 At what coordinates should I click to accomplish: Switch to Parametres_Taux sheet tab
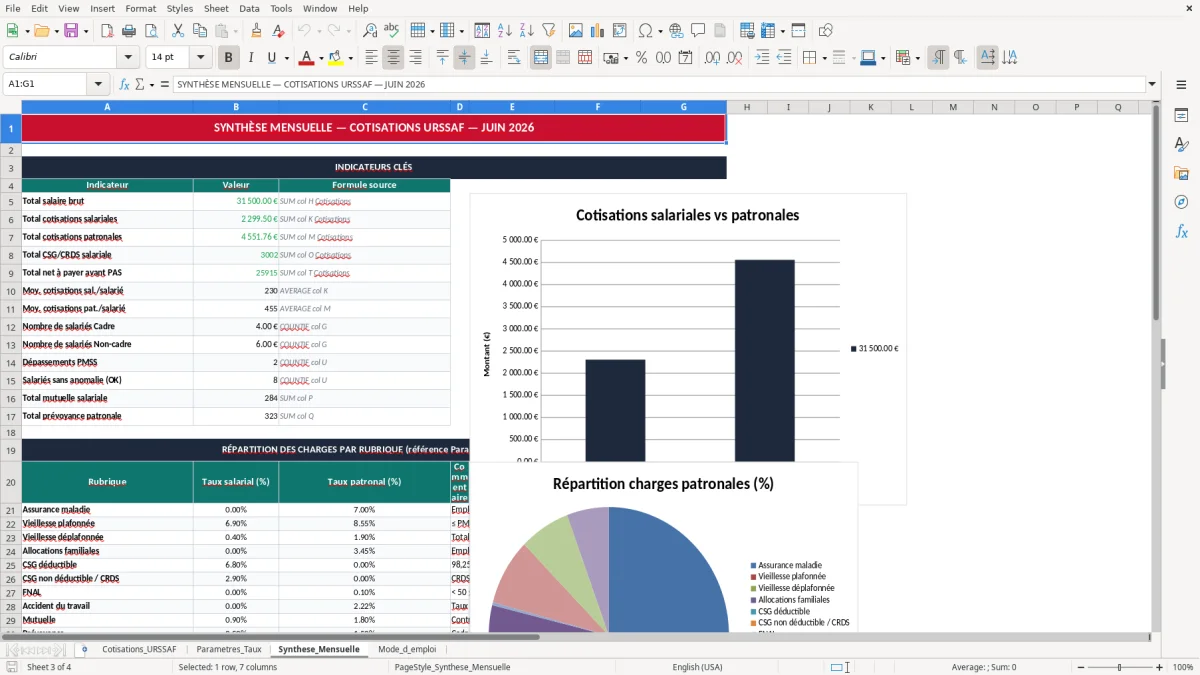229,649
